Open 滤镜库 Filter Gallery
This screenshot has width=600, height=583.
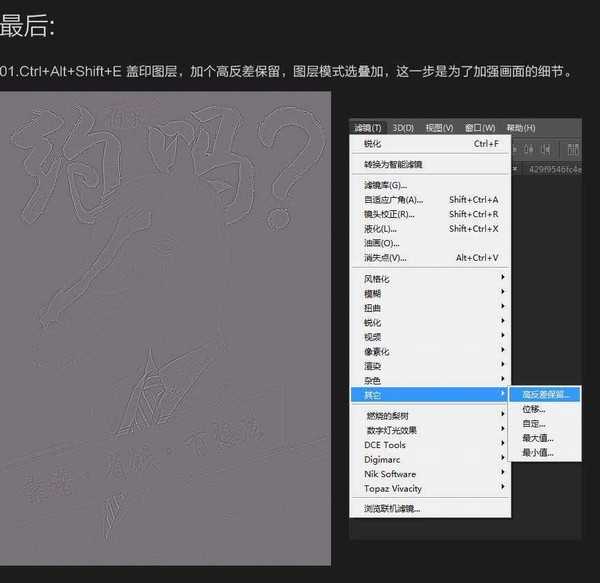pos(385,185)
